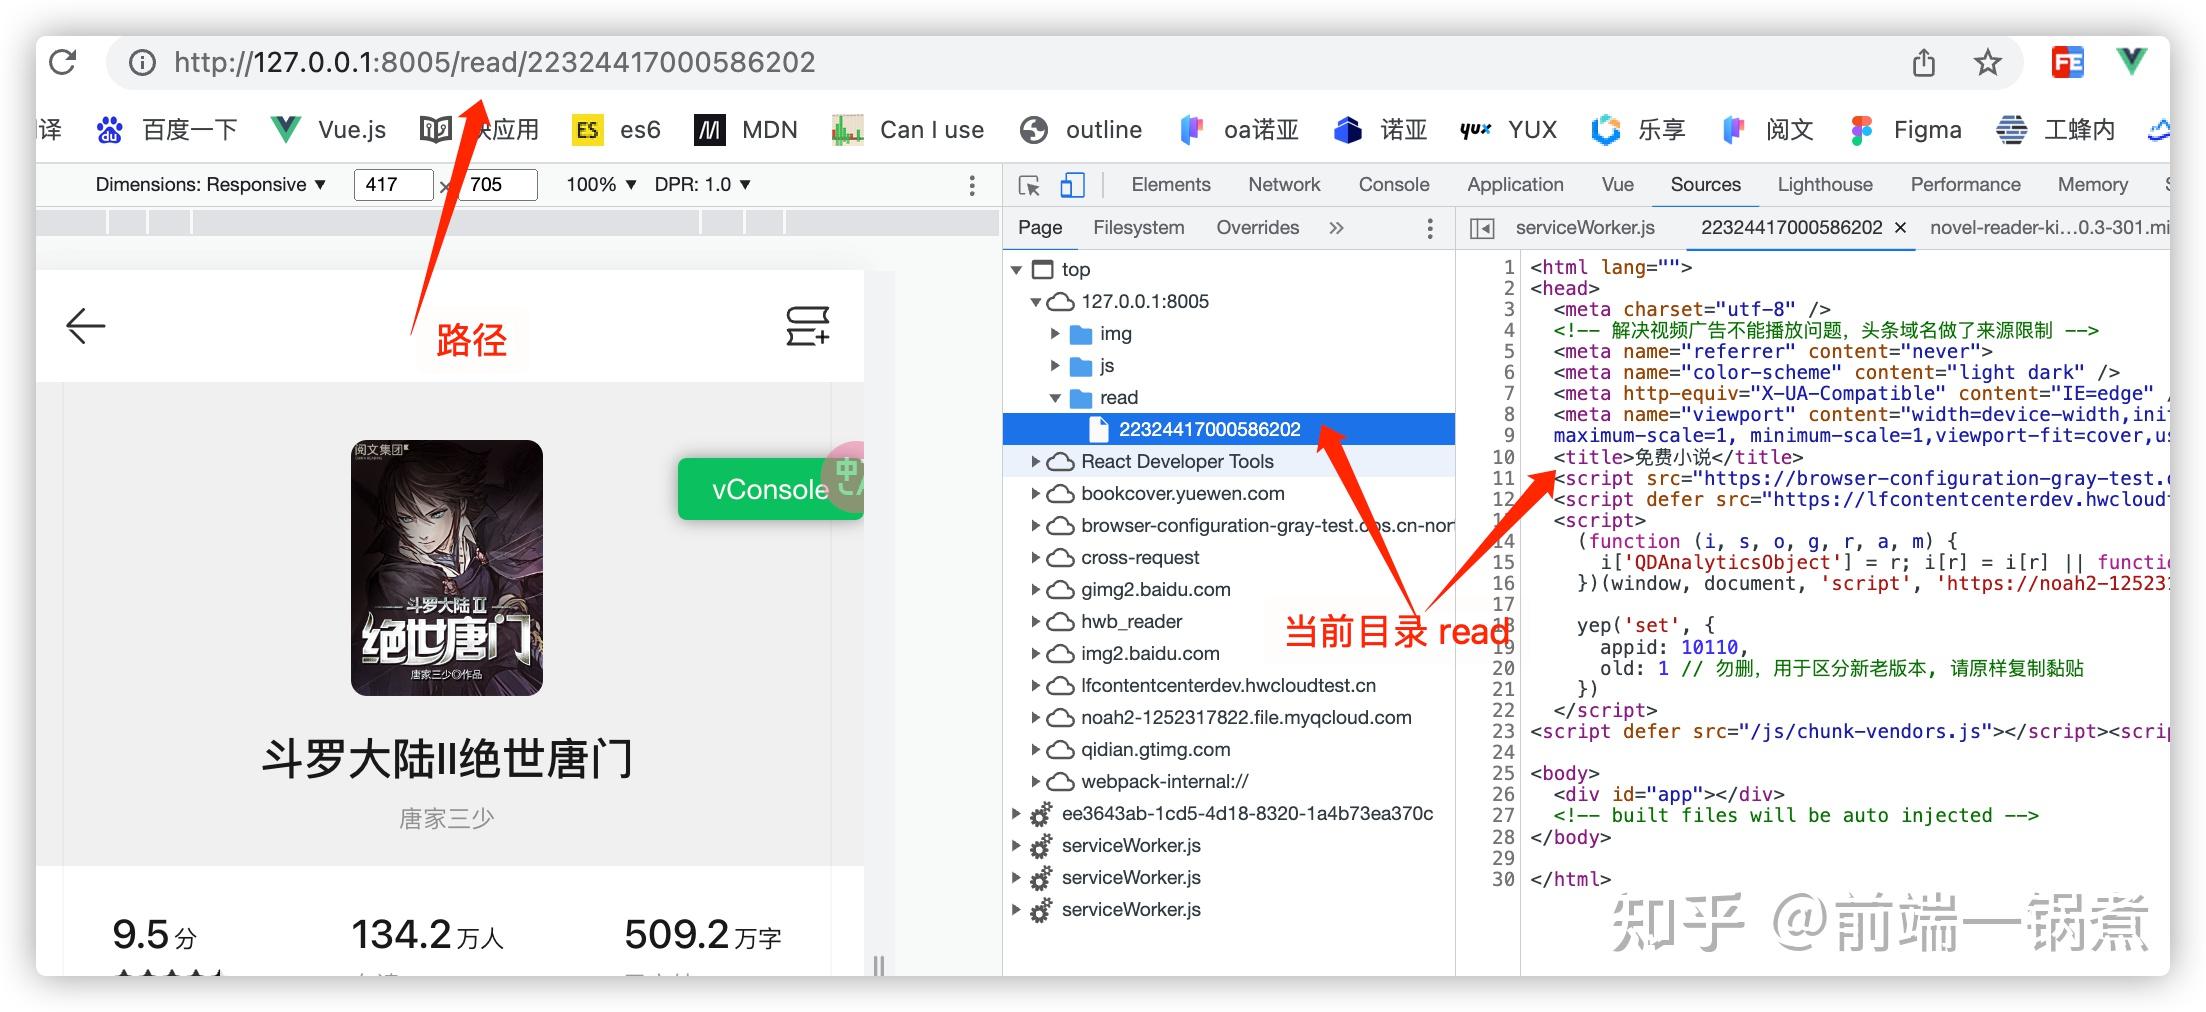
Task: Open the 乐享 bookmark
Action: 1638,130
